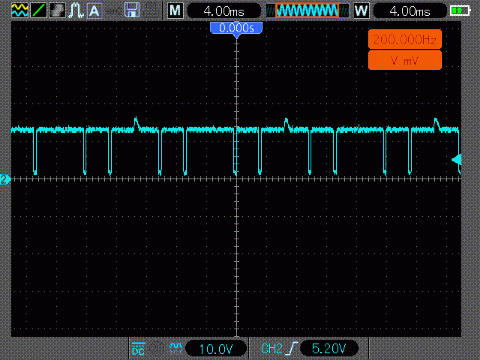Click the cyan trigger level arrow marker
The image size is (480, 360).
456,160
